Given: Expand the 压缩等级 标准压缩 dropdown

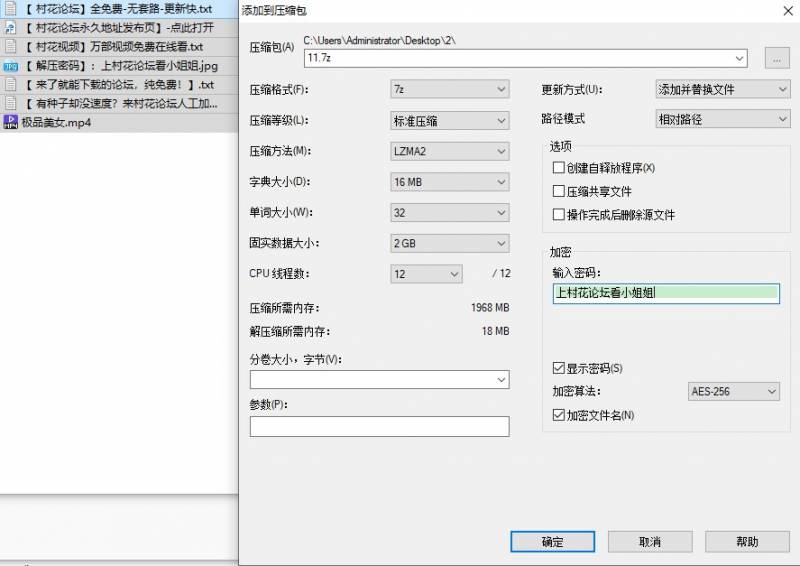Looking at the screenshot, I should point(450,121).
